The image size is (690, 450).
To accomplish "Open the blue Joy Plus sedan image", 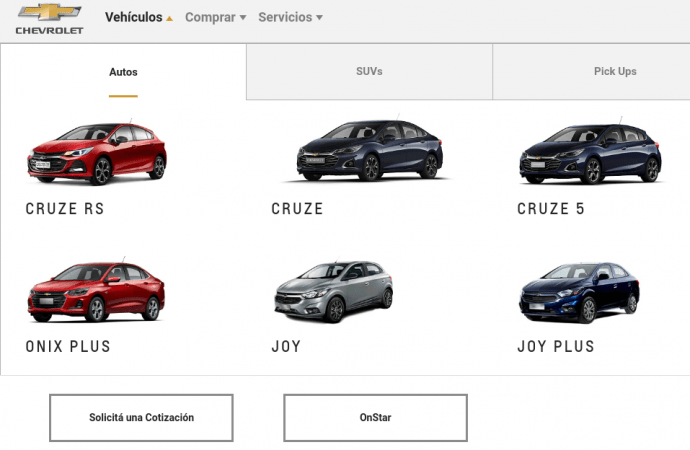I will (580, 293).
